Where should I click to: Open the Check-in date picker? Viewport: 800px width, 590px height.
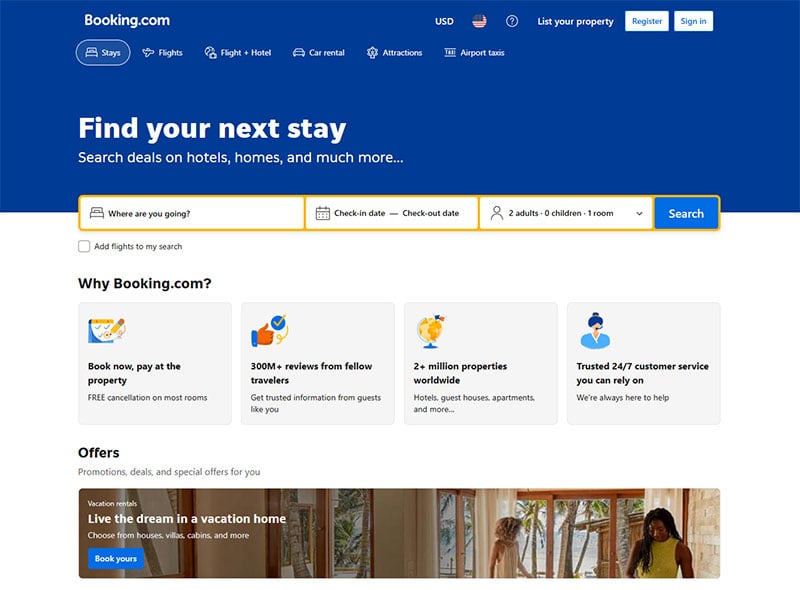click(x=359, y=213)
